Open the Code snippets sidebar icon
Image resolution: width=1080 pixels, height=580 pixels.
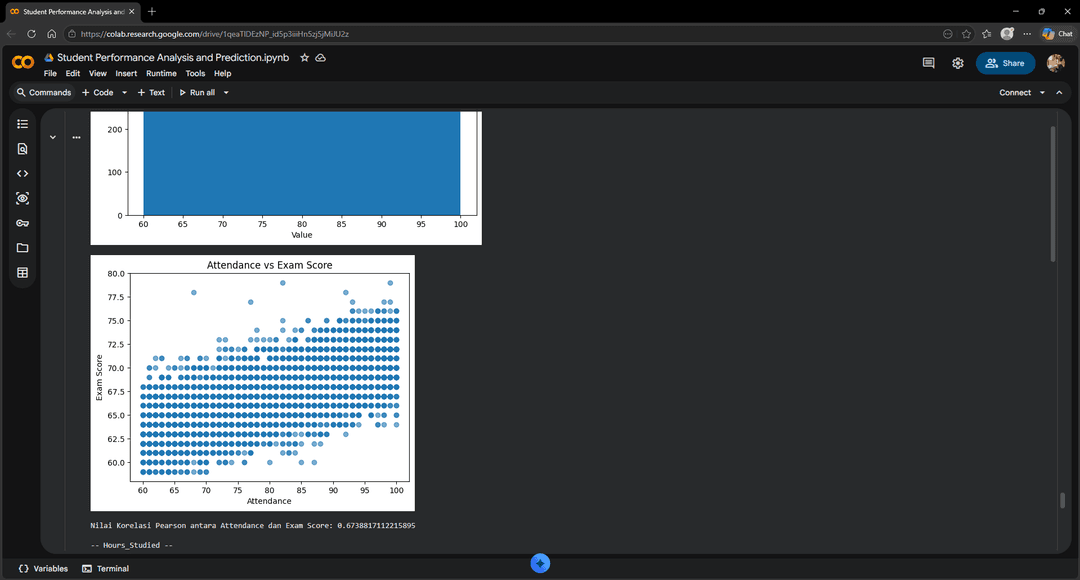tap(22, 174)
